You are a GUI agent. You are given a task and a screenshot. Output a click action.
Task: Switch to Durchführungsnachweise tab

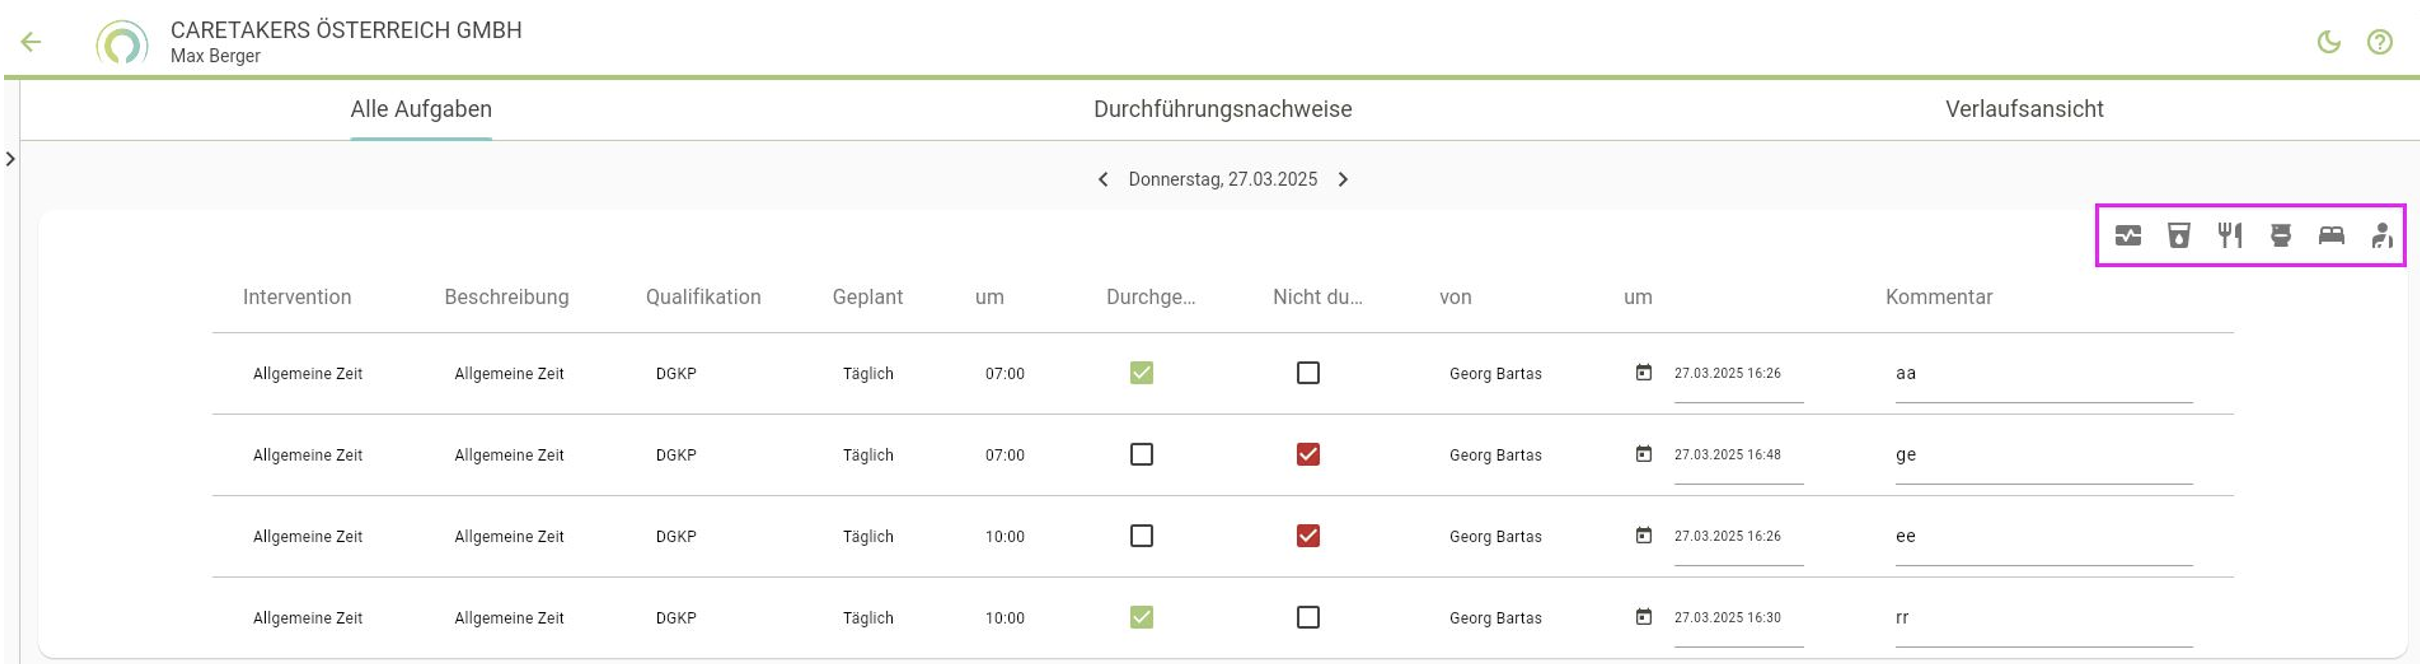pos(1222,109)
